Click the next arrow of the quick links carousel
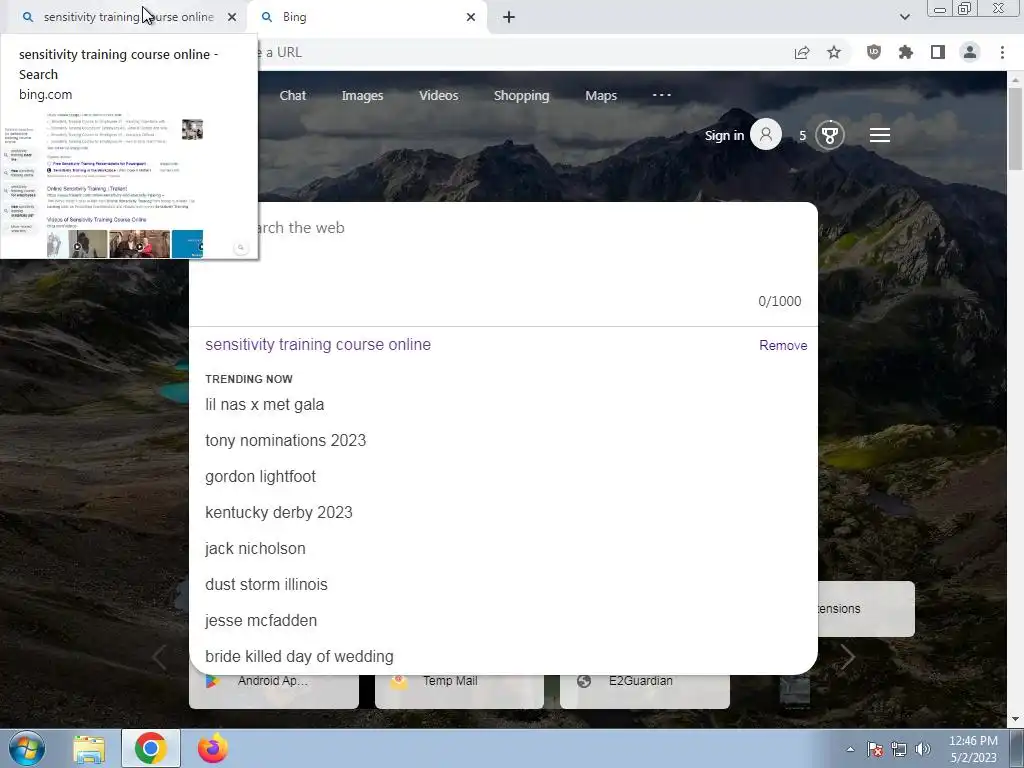 point(847,657)
